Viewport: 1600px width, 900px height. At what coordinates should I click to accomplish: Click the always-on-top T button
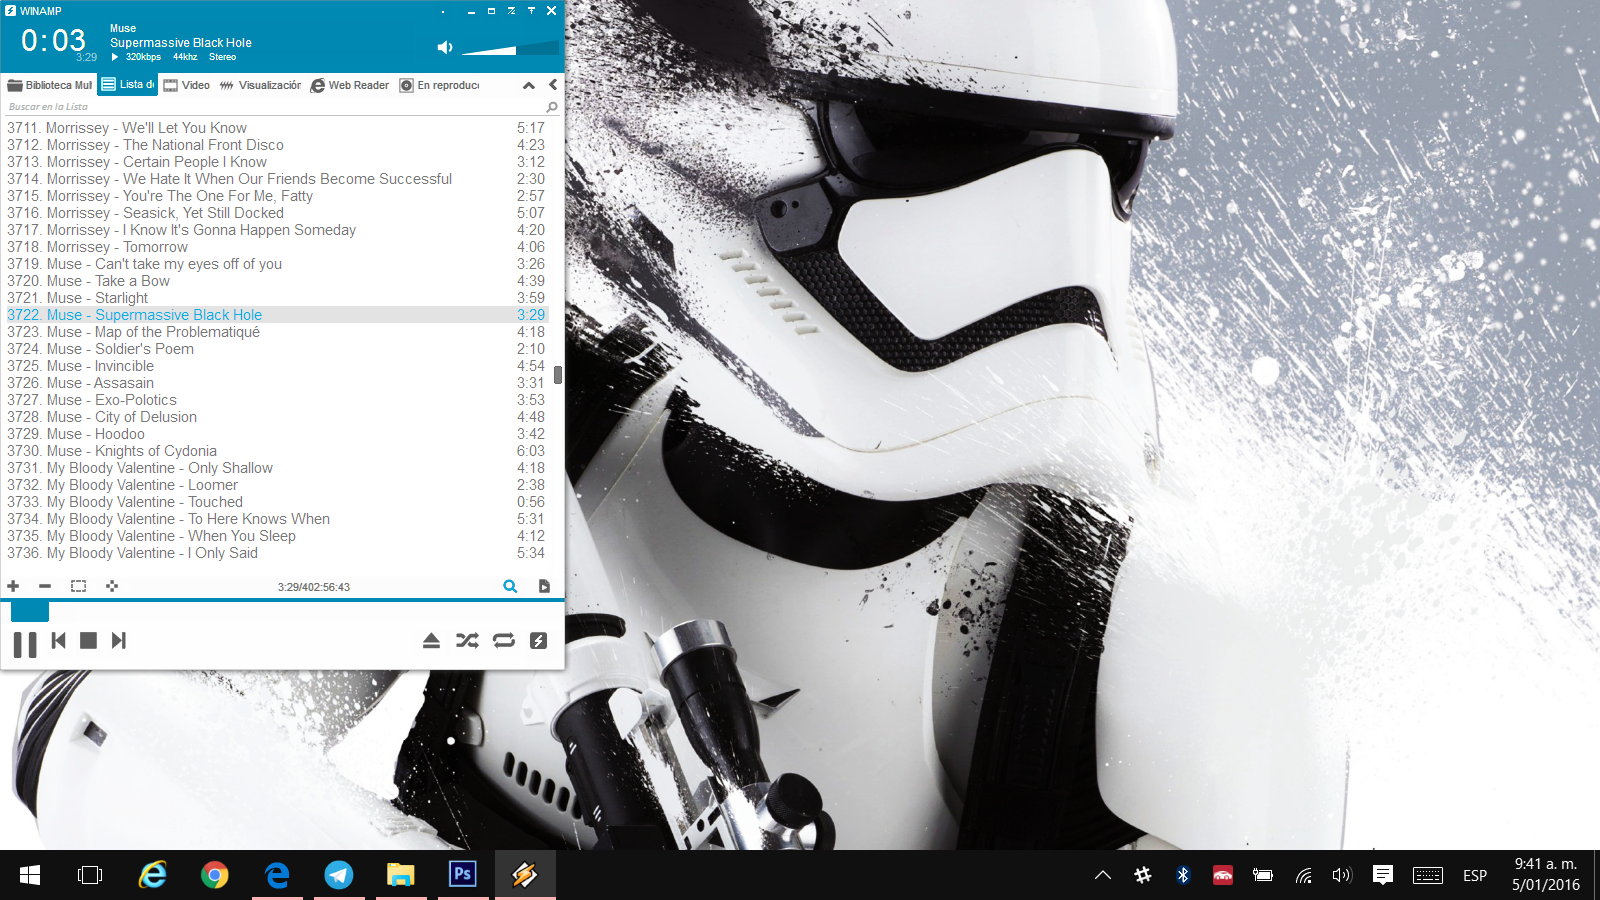[x=531, y=11]
